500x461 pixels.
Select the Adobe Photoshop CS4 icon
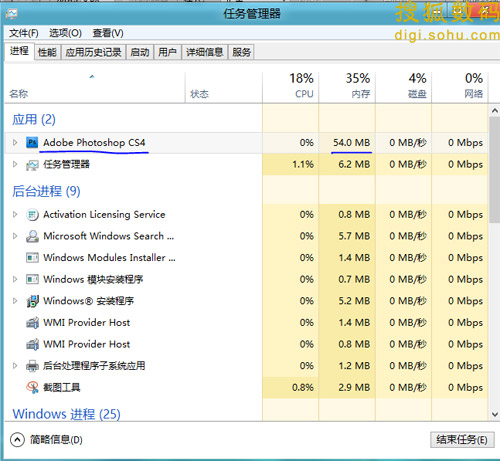[32, 143]
